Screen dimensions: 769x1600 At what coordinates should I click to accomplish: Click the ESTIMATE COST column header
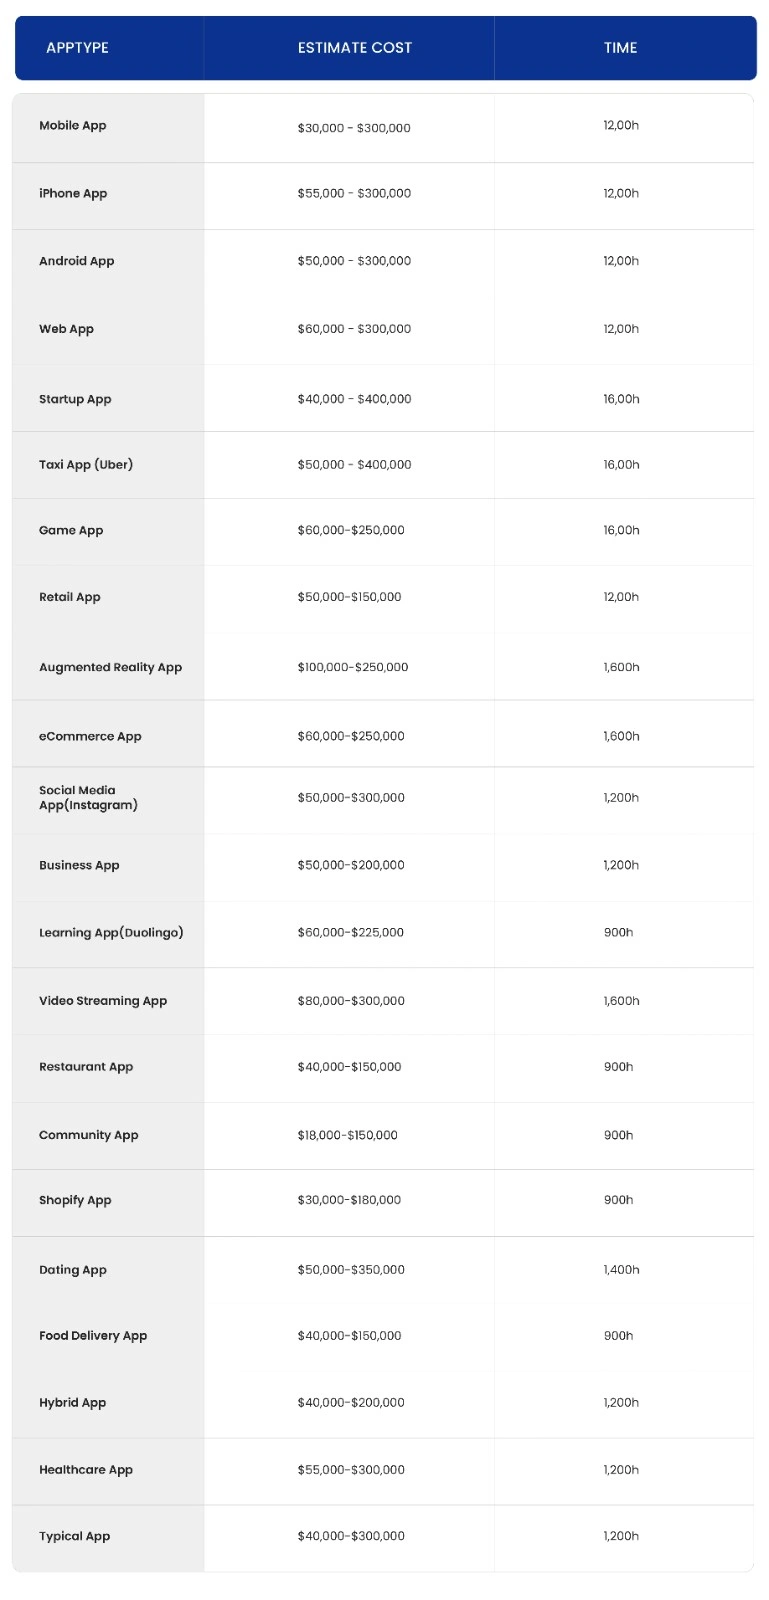(354, 48)
